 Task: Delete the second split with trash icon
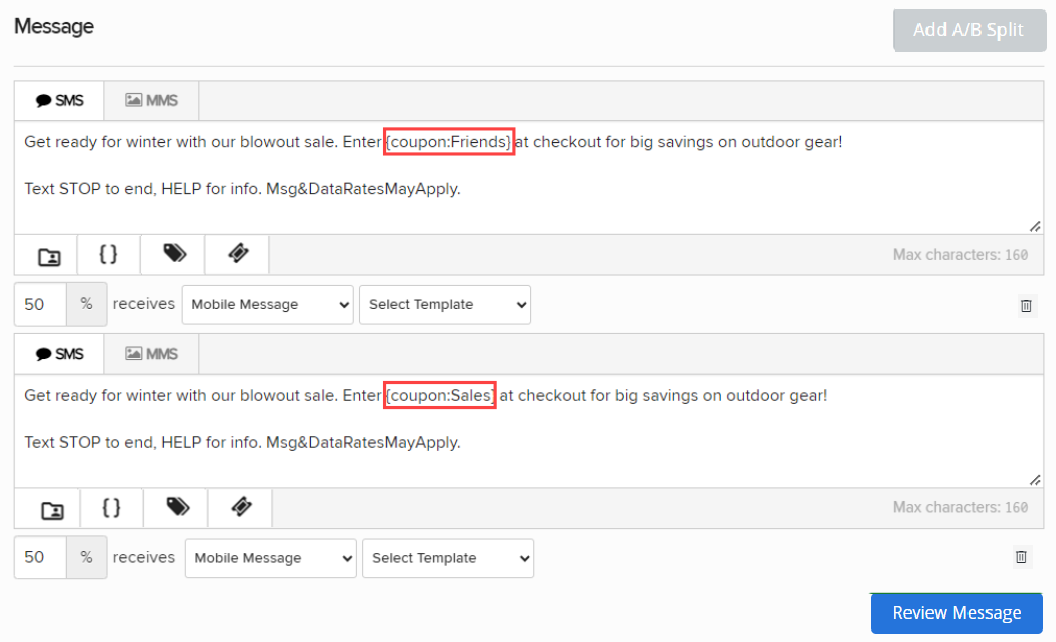click(x=1021, y=557)
